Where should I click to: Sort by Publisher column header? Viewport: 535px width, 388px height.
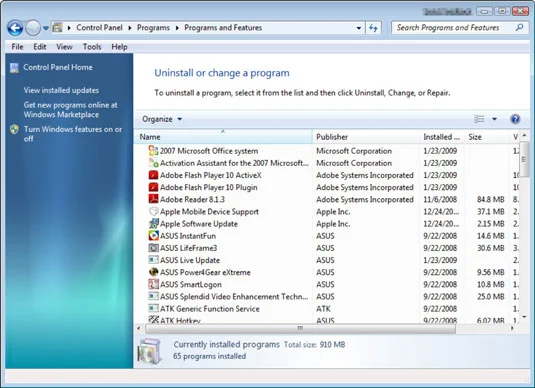(366, 137)
